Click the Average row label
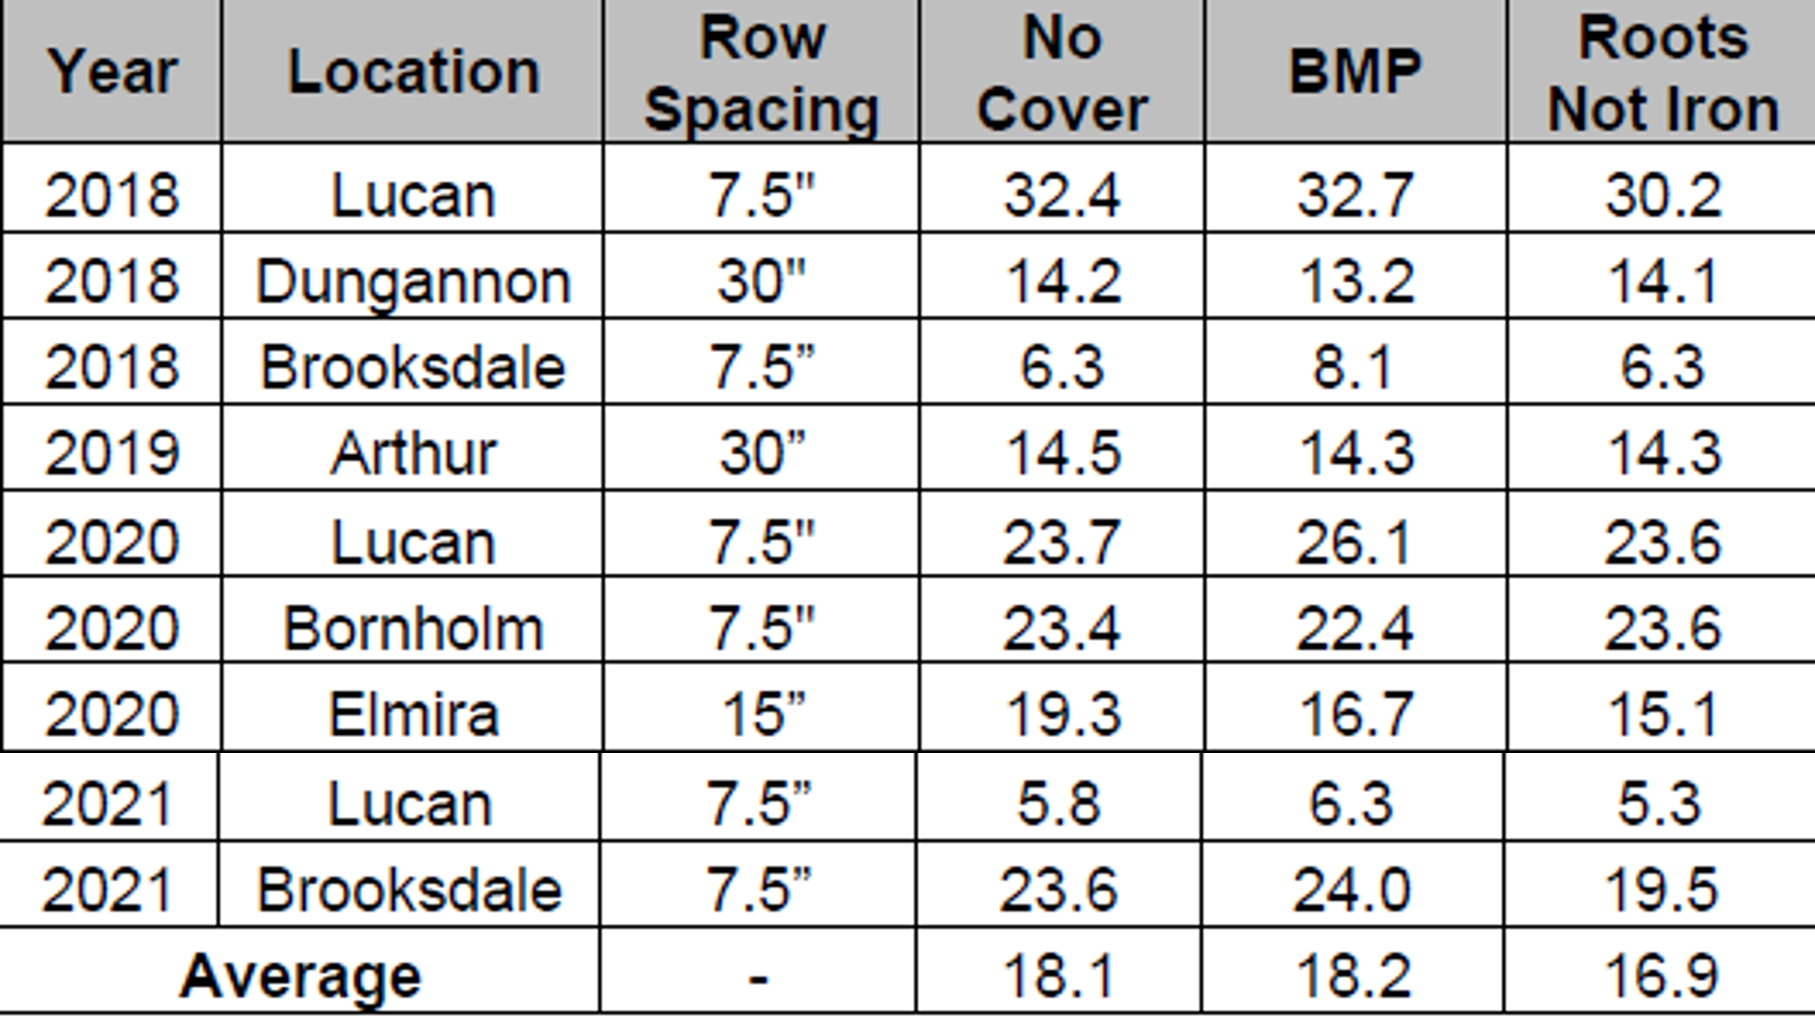 pyautogui.click(x=300, y=975)
